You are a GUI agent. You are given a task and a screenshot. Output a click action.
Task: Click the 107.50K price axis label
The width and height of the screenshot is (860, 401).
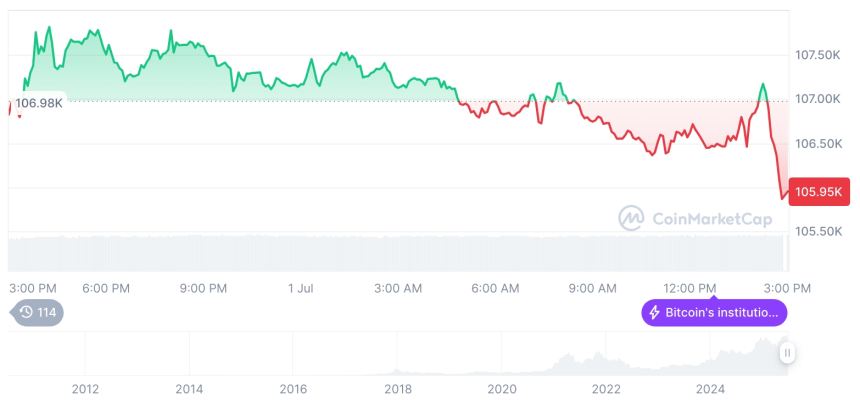tap(818, 55)
